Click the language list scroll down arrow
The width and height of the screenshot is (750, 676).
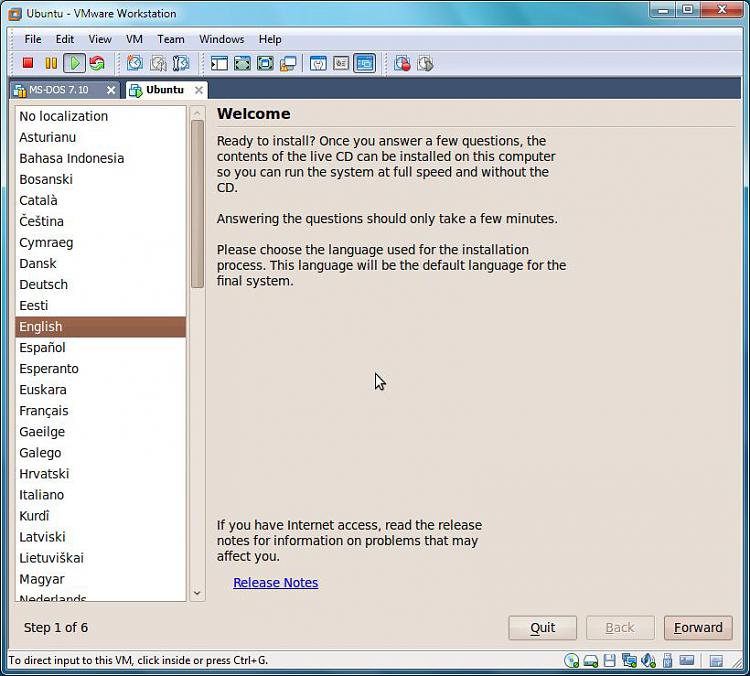click(x=197, y=593)
